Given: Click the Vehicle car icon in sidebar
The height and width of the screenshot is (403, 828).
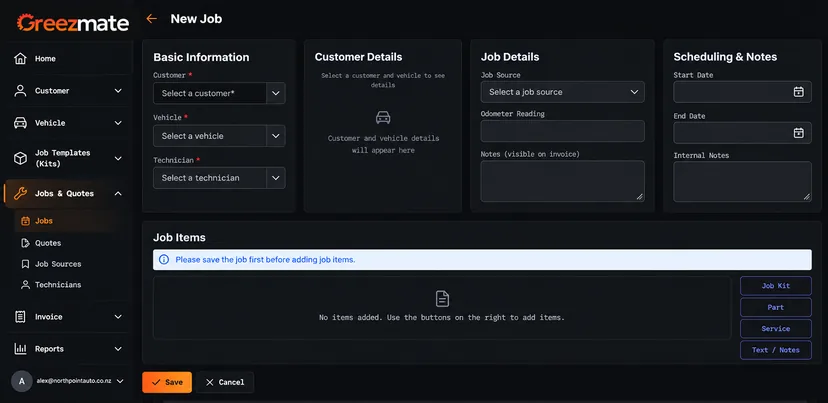Looking at the screenshot, I should (20, 123).
